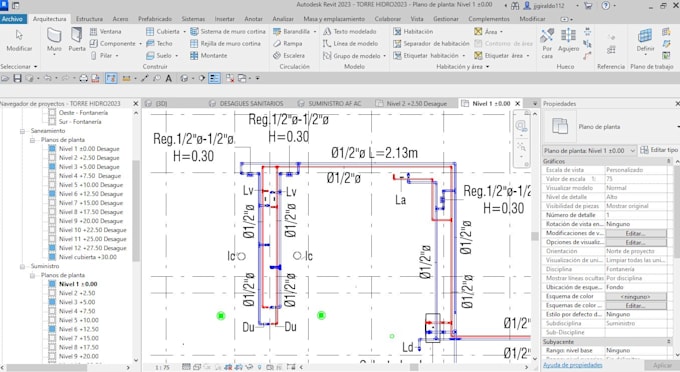The image size is (680, 372).
Task: Collapse Planos de planta under Suministro
Action: click(x=33, y=275)
